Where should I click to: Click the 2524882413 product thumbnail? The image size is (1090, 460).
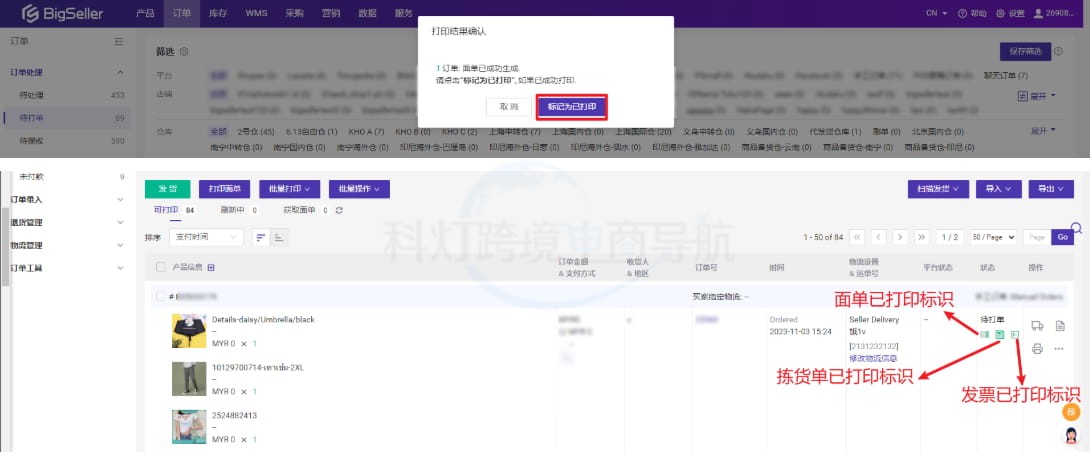(x=189, y=427)
